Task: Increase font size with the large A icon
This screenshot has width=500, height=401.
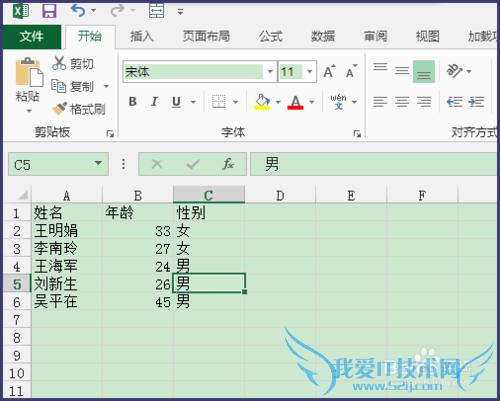Action: tap(329, 71)
